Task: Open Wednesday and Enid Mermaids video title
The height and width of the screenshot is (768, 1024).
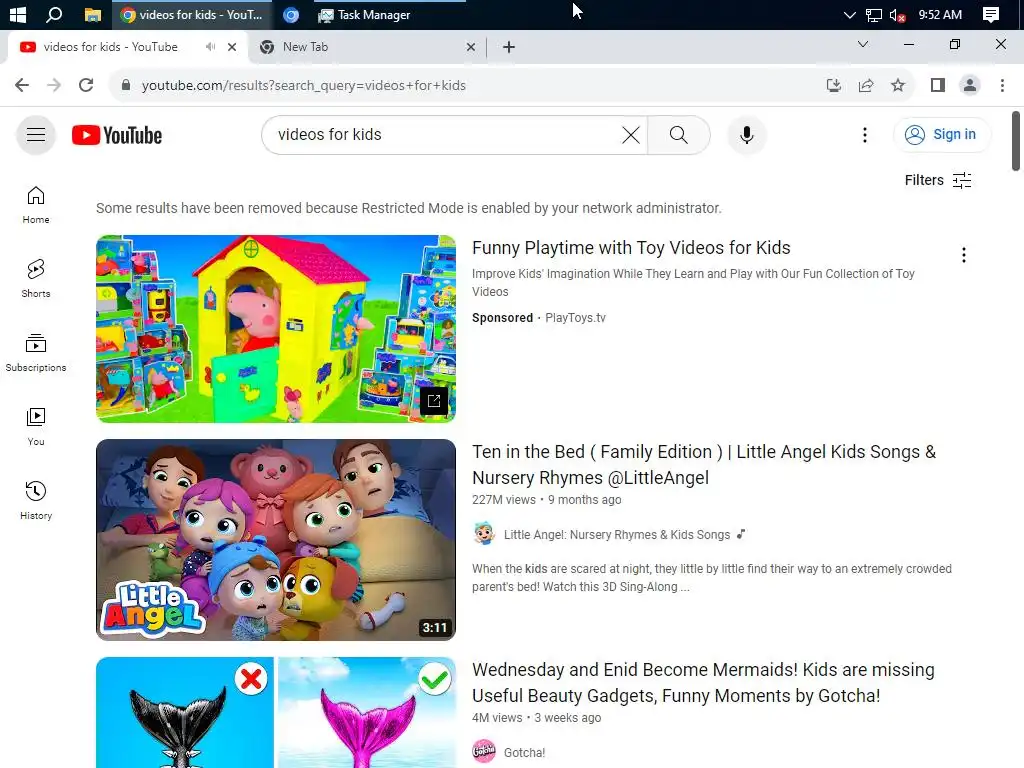Action: pos(703,683)
